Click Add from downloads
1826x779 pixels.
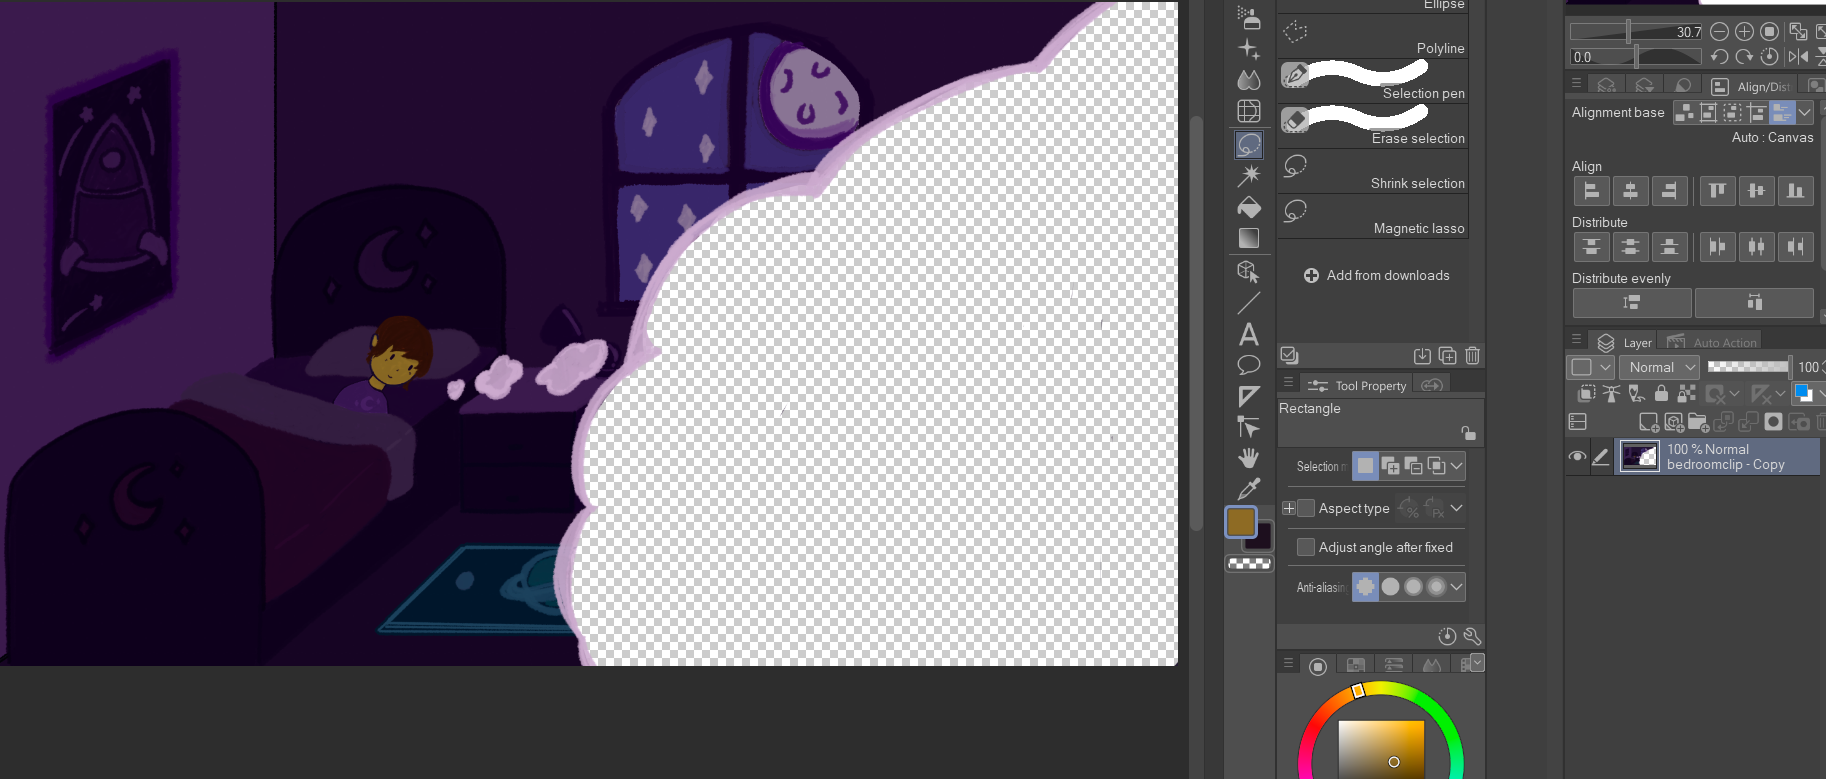[x=1377, y=275]
